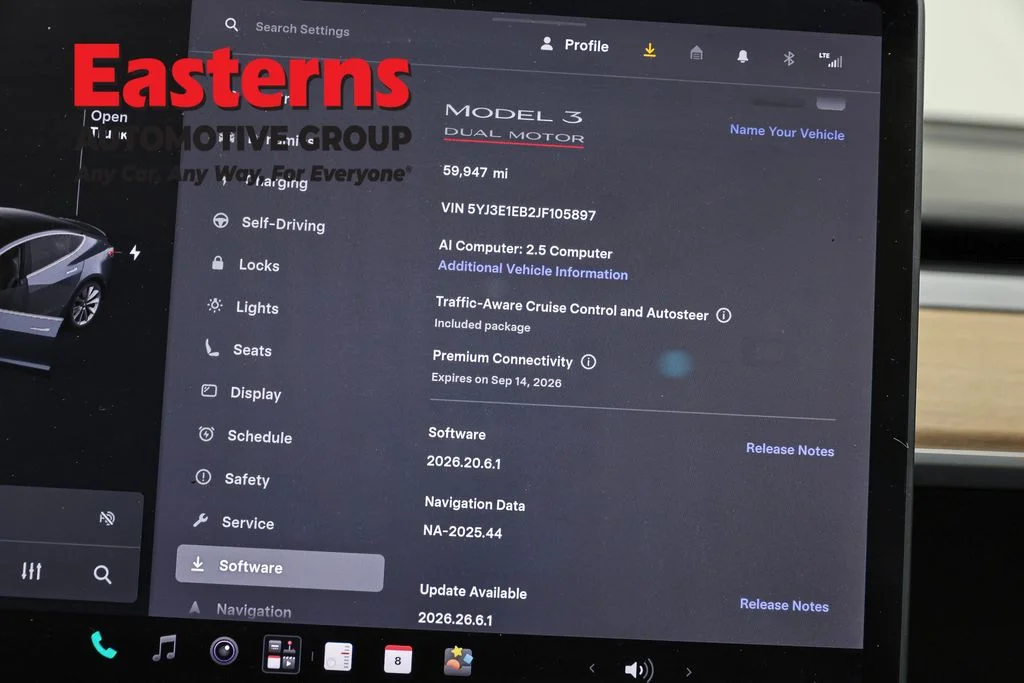This screenshot has height=683, width=1024.
Task: Tap the muted speaker icon in the media card
Action: click(x=106, y=518)
